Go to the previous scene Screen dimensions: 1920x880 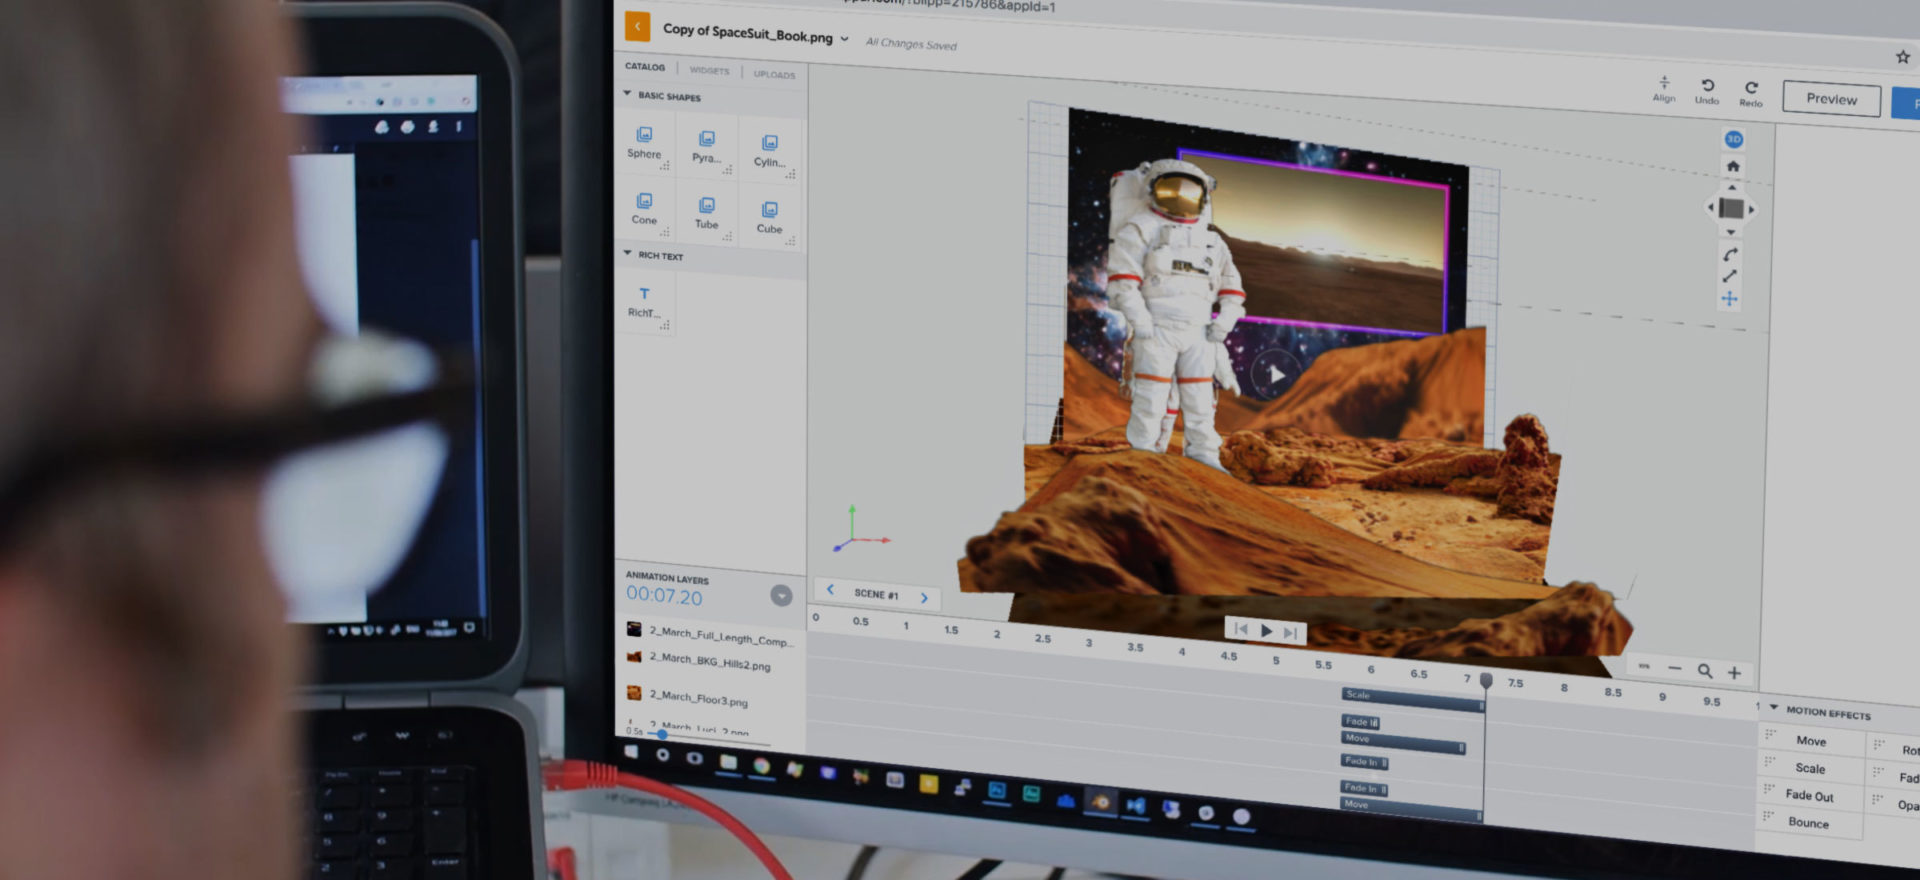[830, 589]
